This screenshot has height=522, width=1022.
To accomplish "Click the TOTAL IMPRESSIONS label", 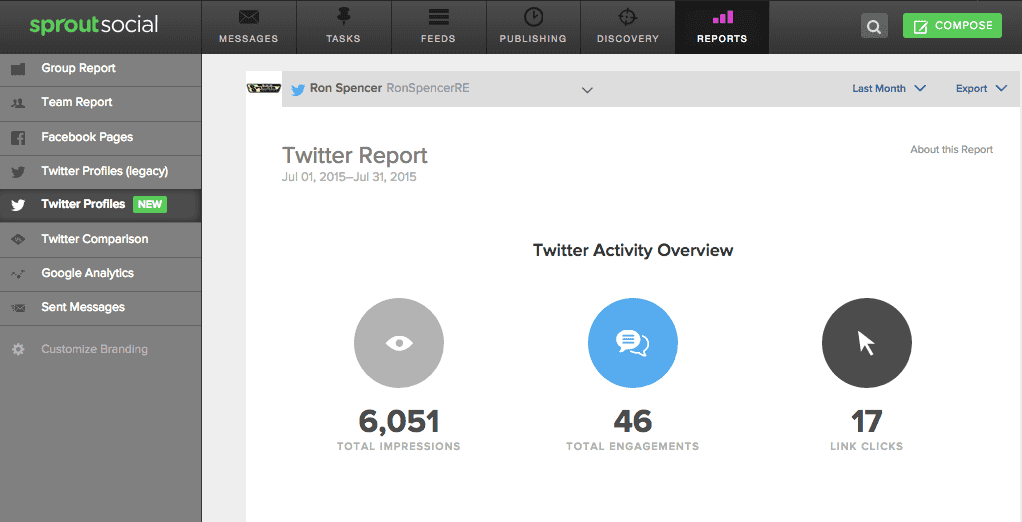I will click(399, 446).
